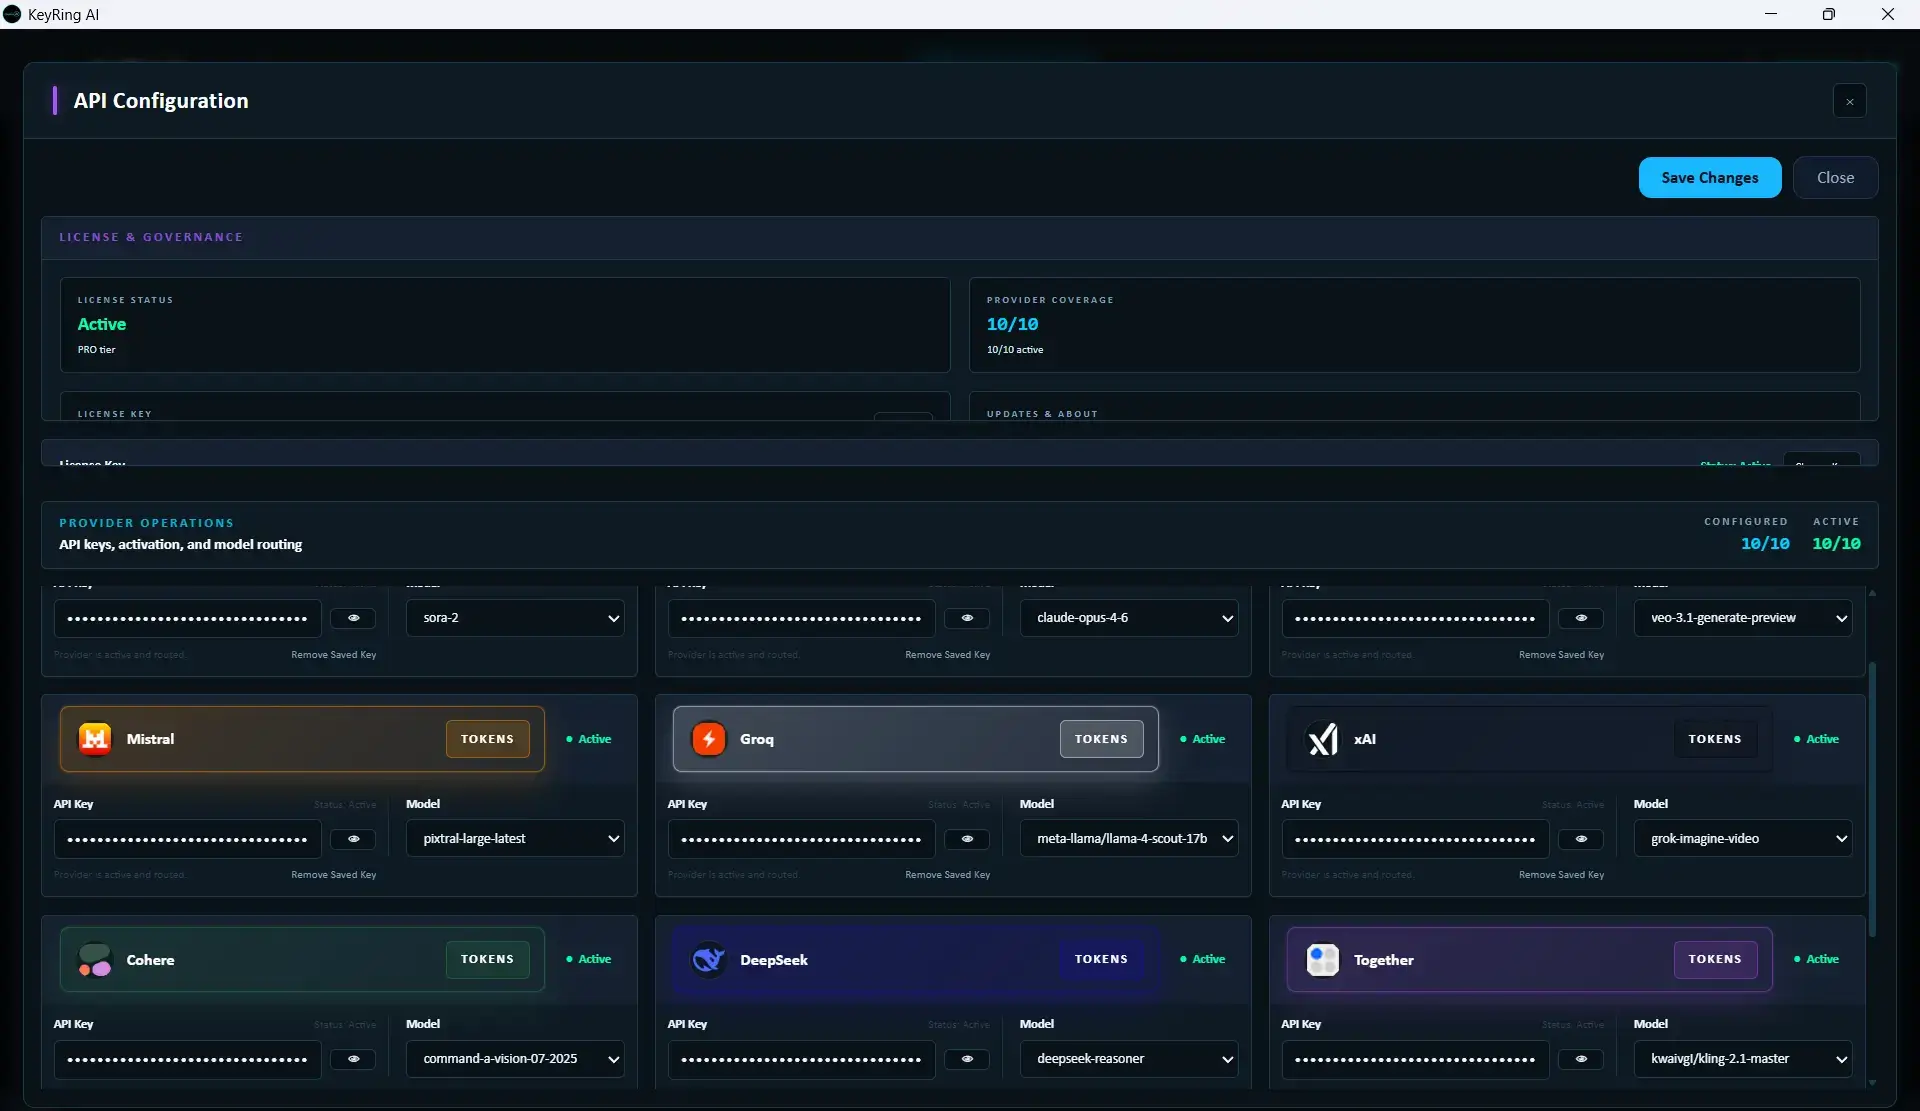Image resolution: width=1920 pixels, height=1111 pixels.
Task: Click the xAI provider logo
Action: coord(1322,739)
